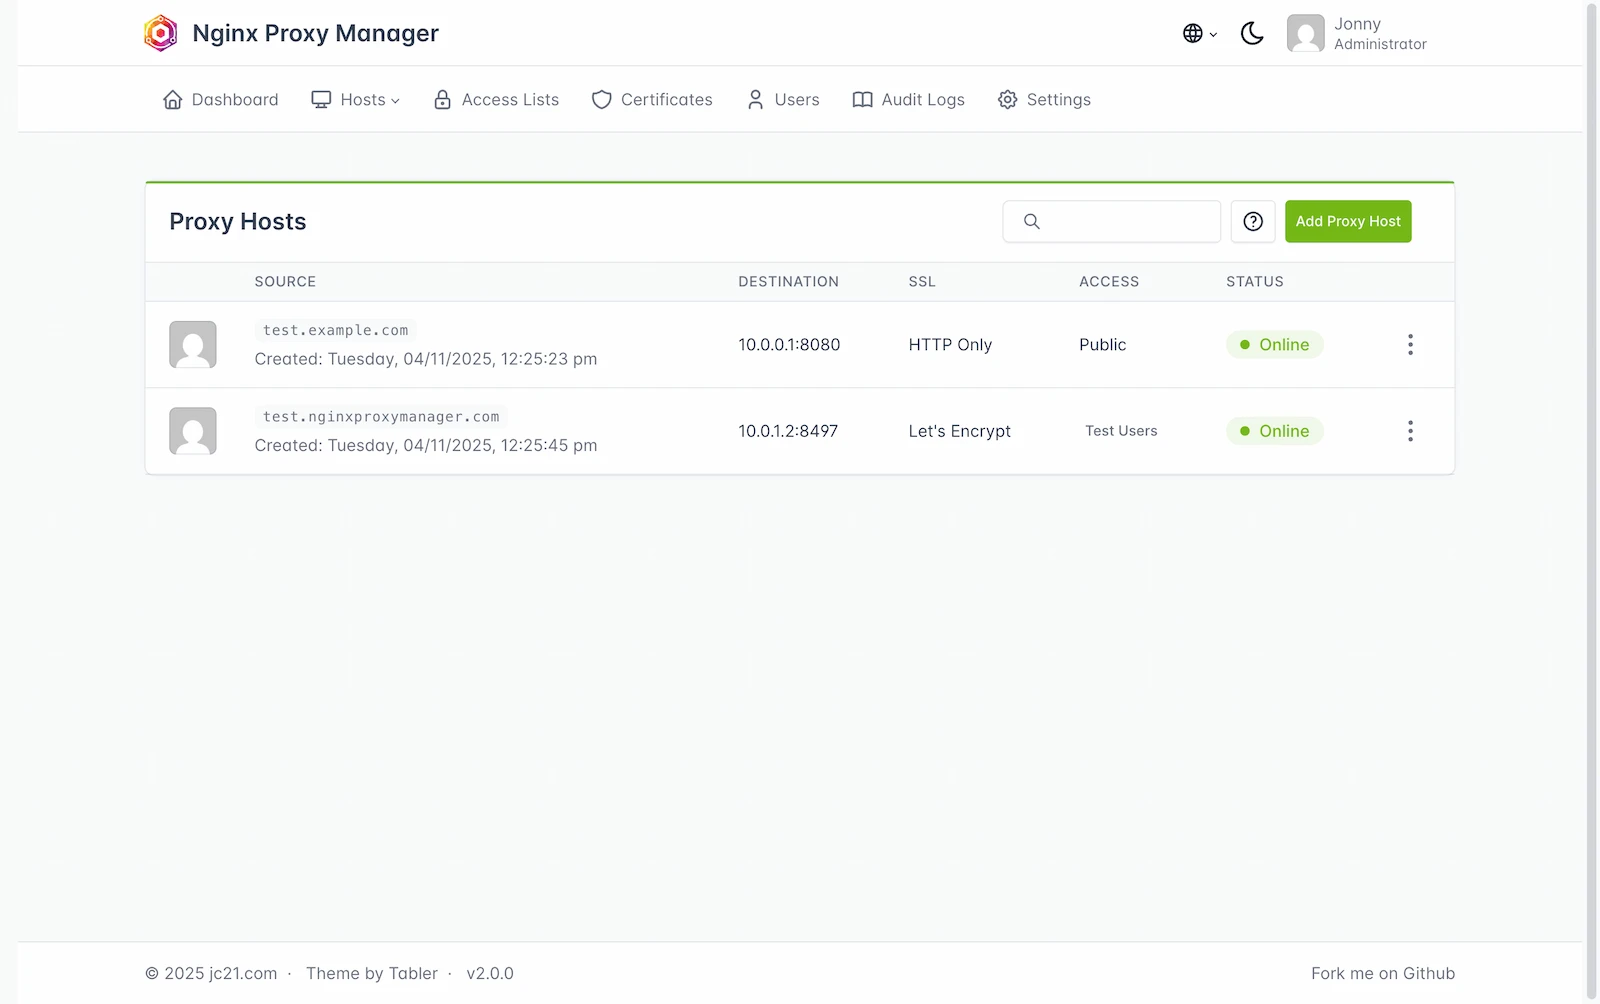Screen dimensions: 1600x1004
Task: Navigate to Users page
Action: pyautogui.click(x=783, y=99)
